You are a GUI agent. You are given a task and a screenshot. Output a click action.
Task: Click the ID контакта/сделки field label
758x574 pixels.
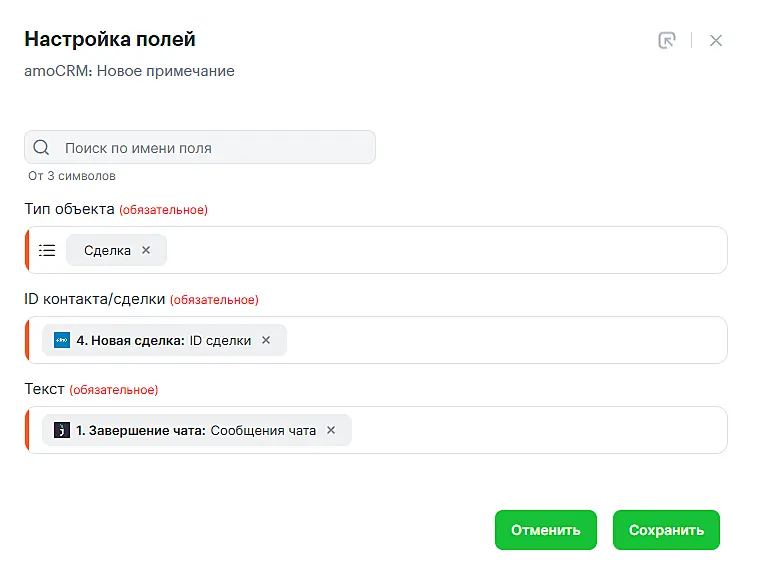94,299
